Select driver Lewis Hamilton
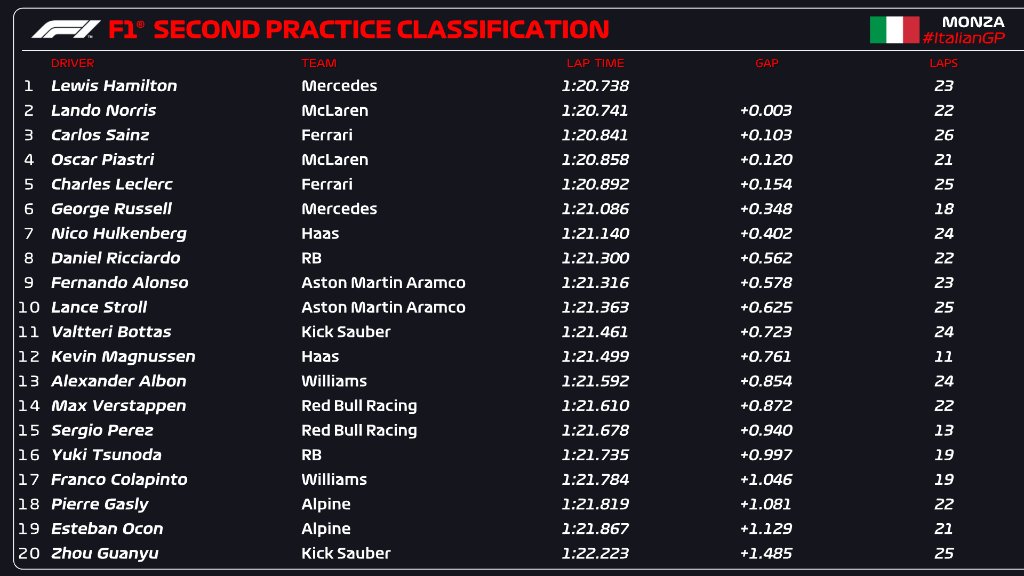This screenshot has height=576, width=1024. pyautogui.click(x=114, y=86)
